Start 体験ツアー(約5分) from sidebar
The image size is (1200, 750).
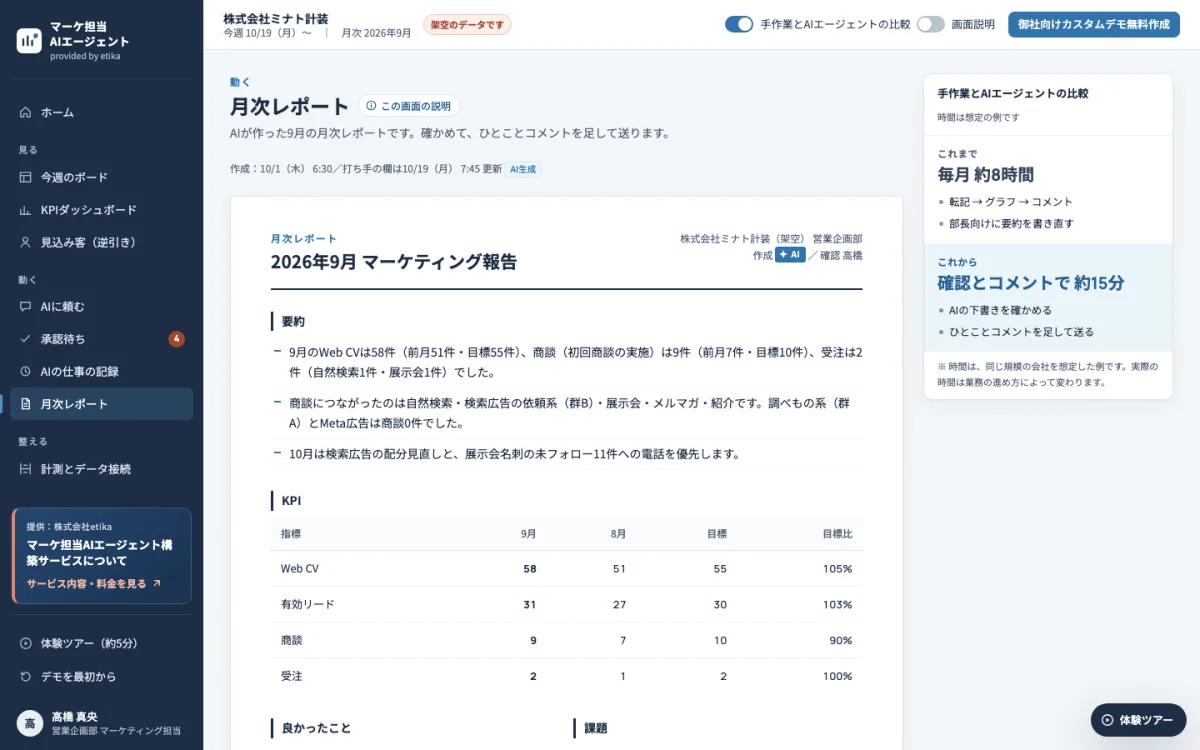click(x=101, y=644)
